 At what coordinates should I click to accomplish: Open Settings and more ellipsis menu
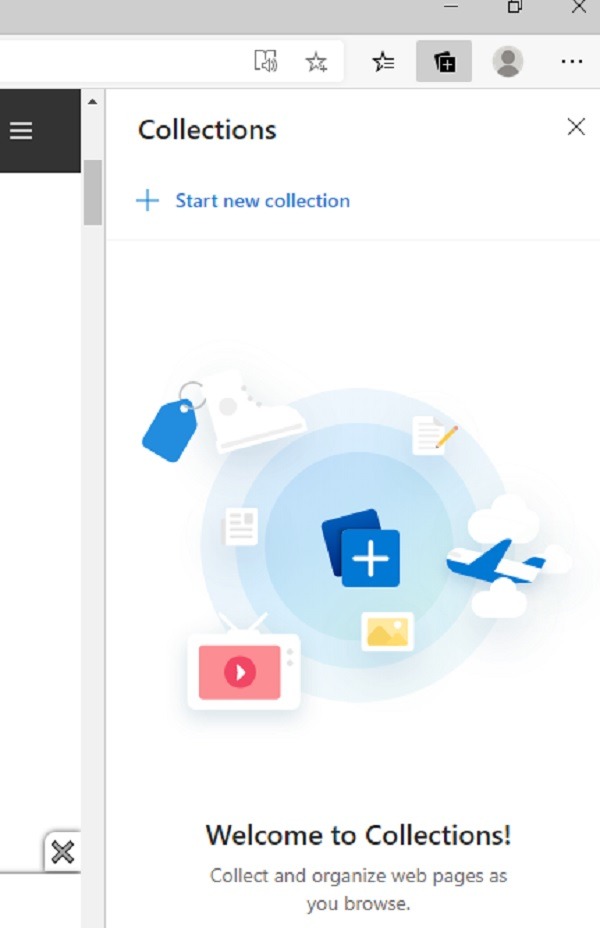[x=572, y=62]
